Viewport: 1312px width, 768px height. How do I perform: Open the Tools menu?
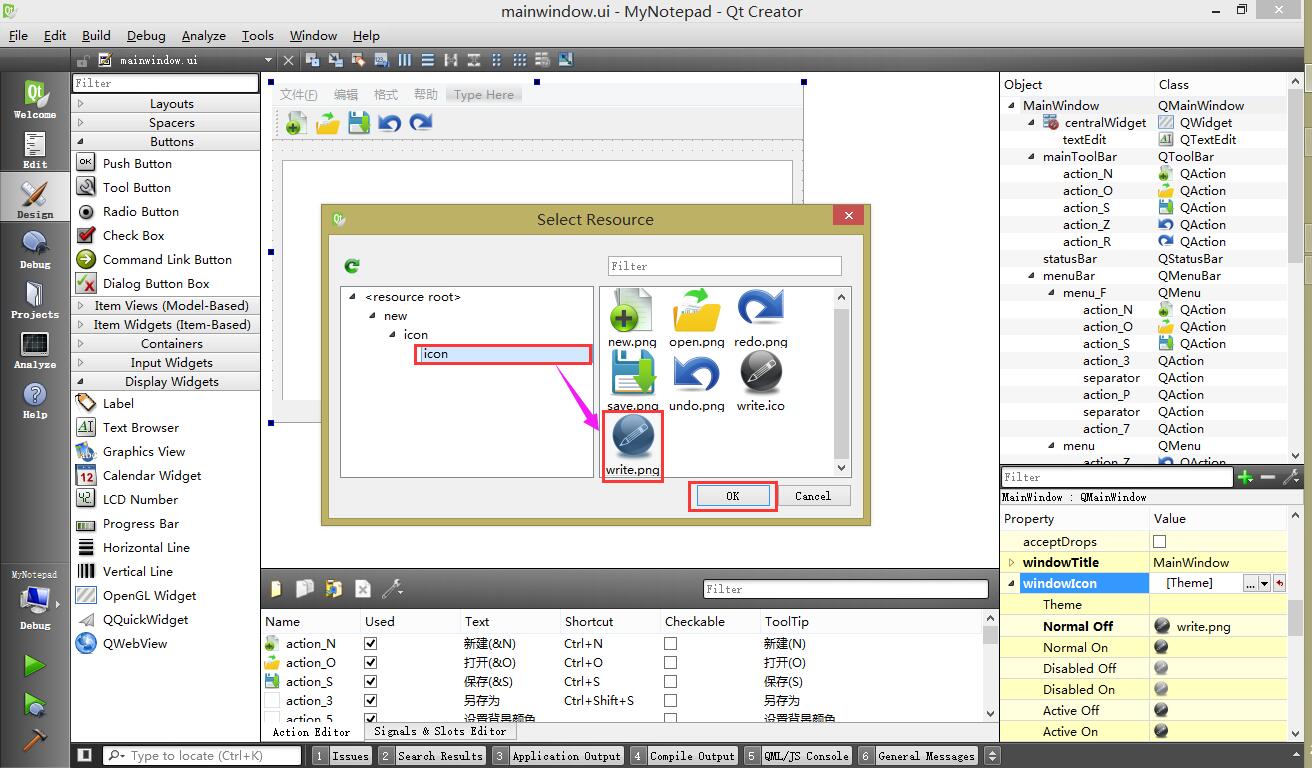pos(257,35)
